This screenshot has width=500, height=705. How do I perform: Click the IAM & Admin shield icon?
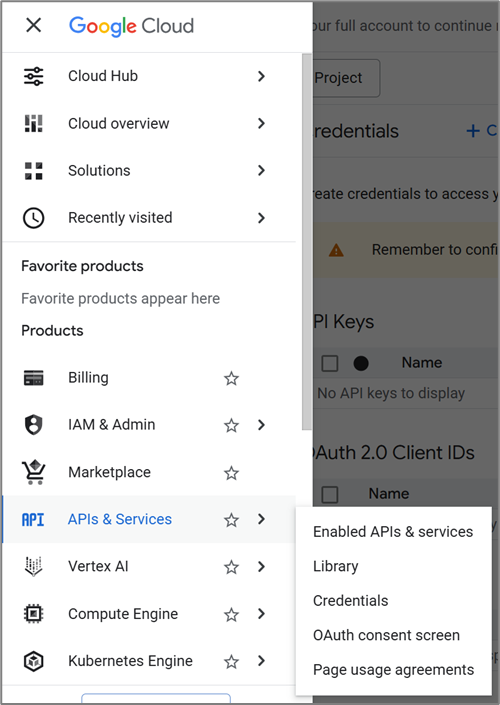[34, 425]
